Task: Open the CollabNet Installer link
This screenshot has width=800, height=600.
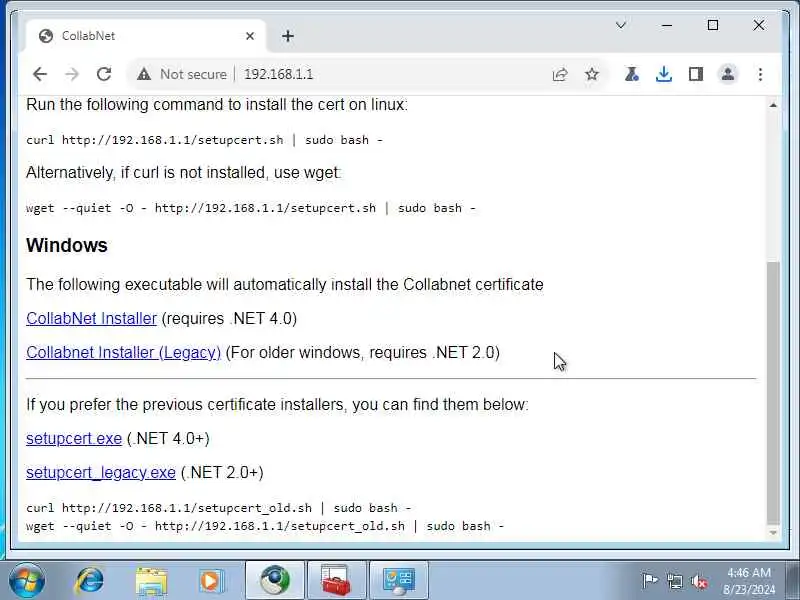Action: coord(91,318)
